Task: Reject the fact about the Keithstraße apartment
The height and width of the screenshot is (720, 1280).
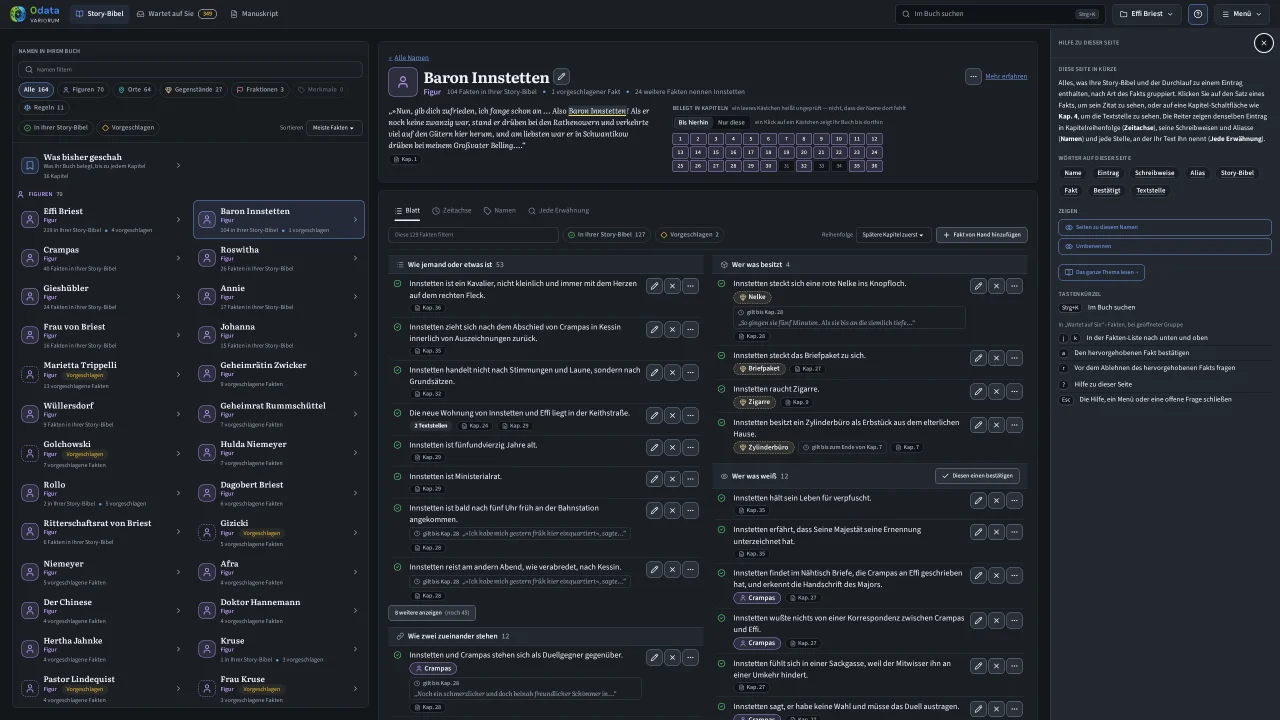Action: pyautogui.click(x=672, y=415)
